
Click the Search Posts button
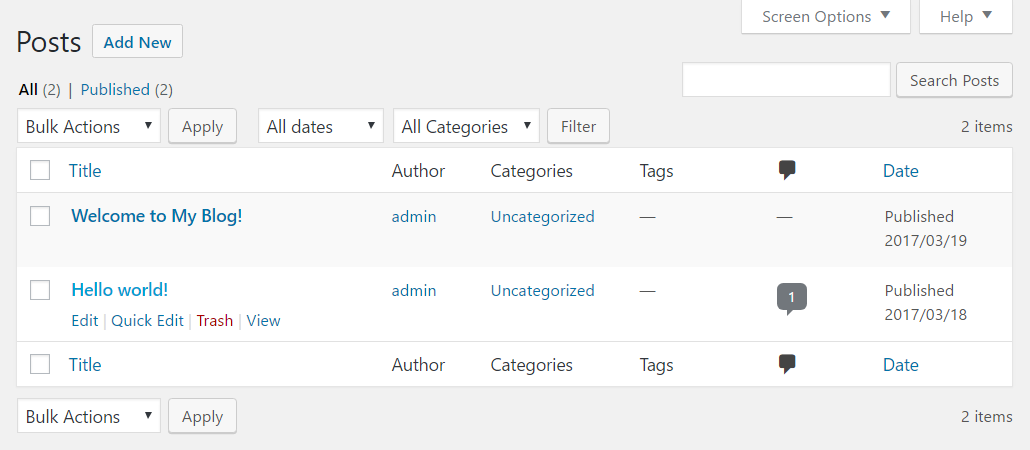click(x=954, y=81)
